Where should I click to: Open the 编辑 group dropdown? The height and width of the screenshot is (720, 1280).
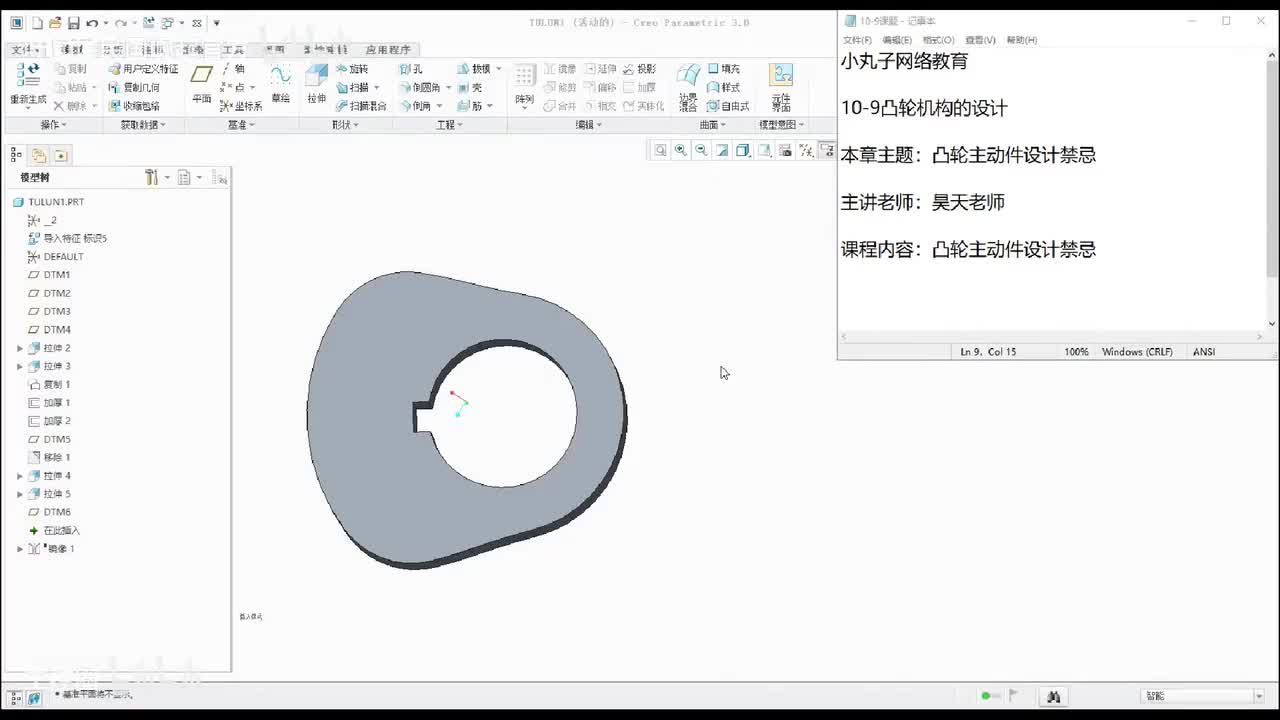[588, 125]
